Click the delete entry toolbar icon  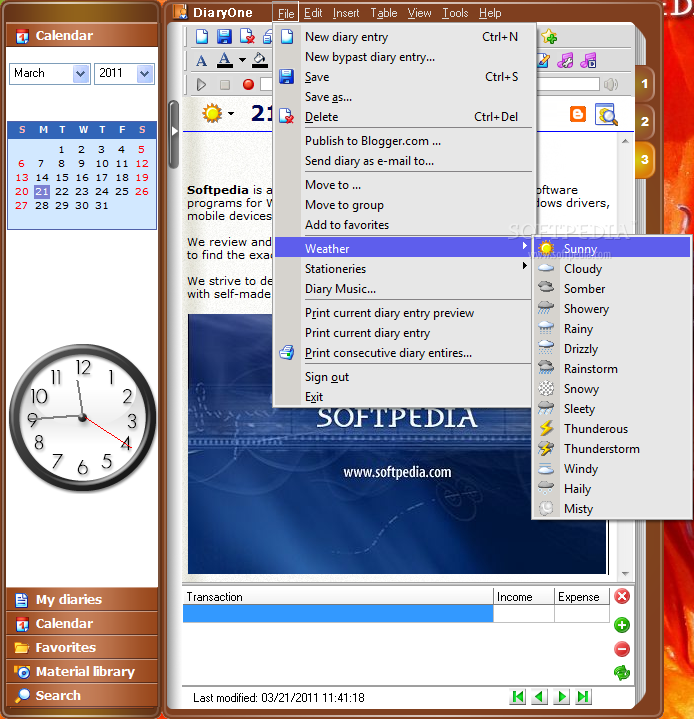247,36
